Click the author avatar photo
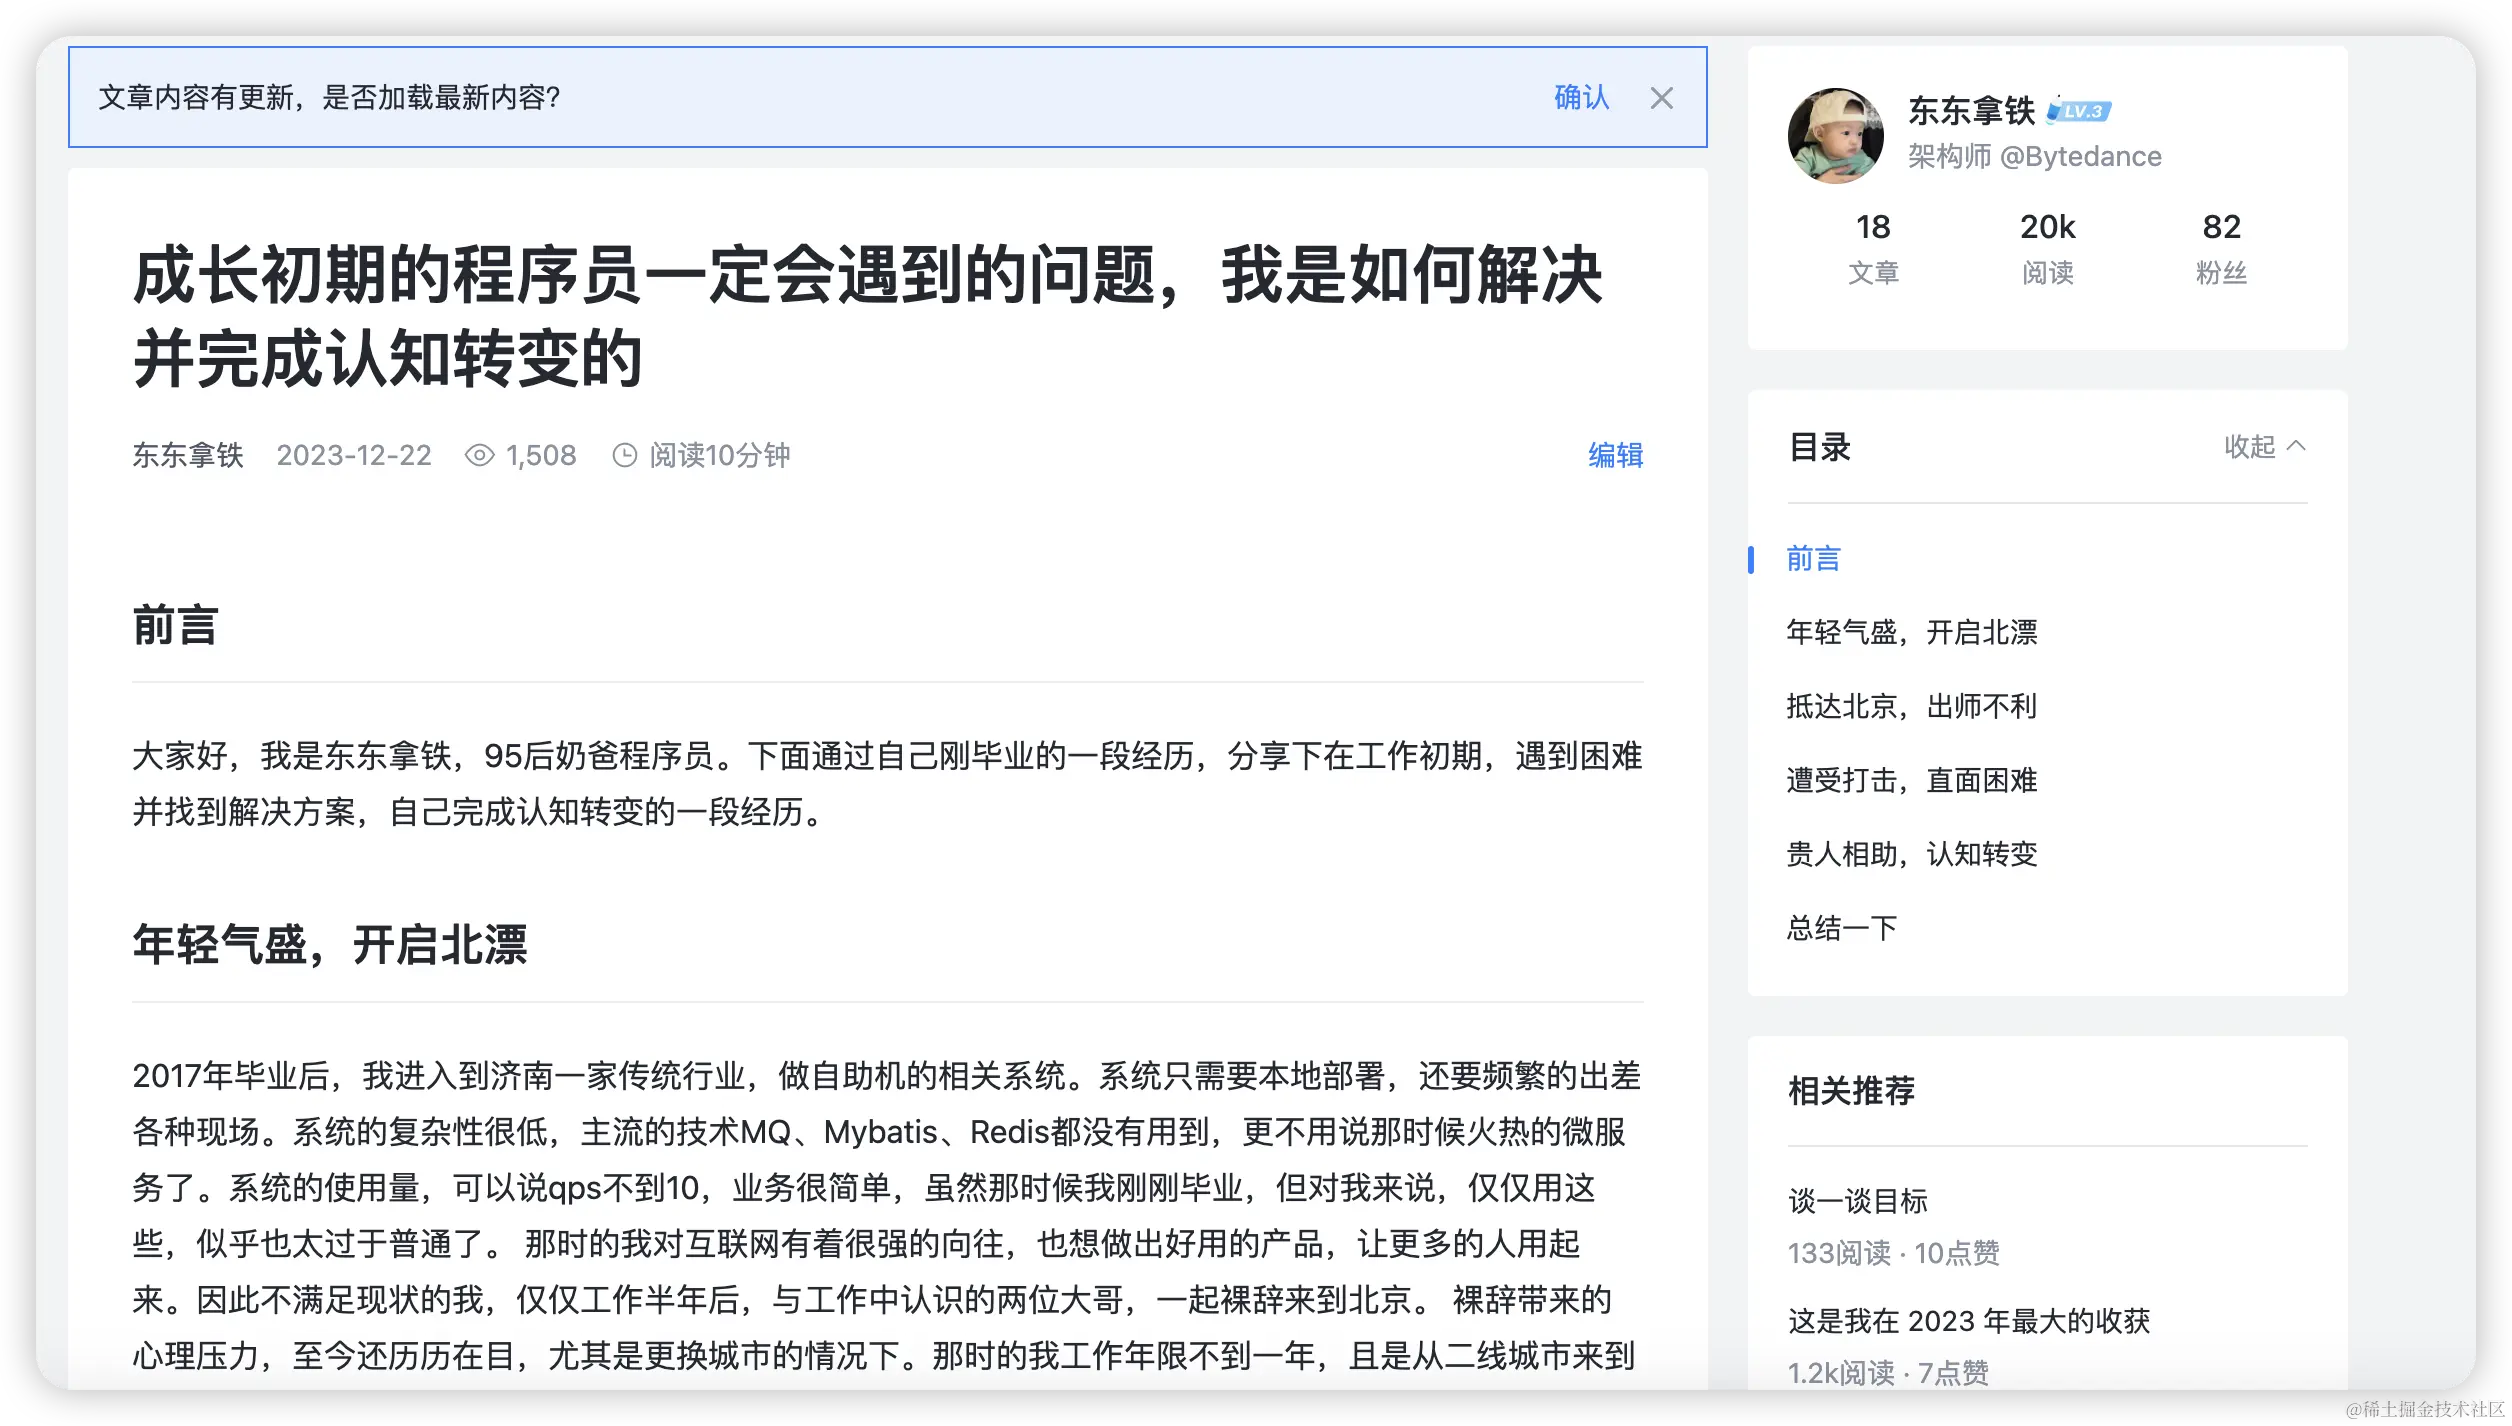Screen dimensions: 2512x1426 click(x=1835, y=136)
